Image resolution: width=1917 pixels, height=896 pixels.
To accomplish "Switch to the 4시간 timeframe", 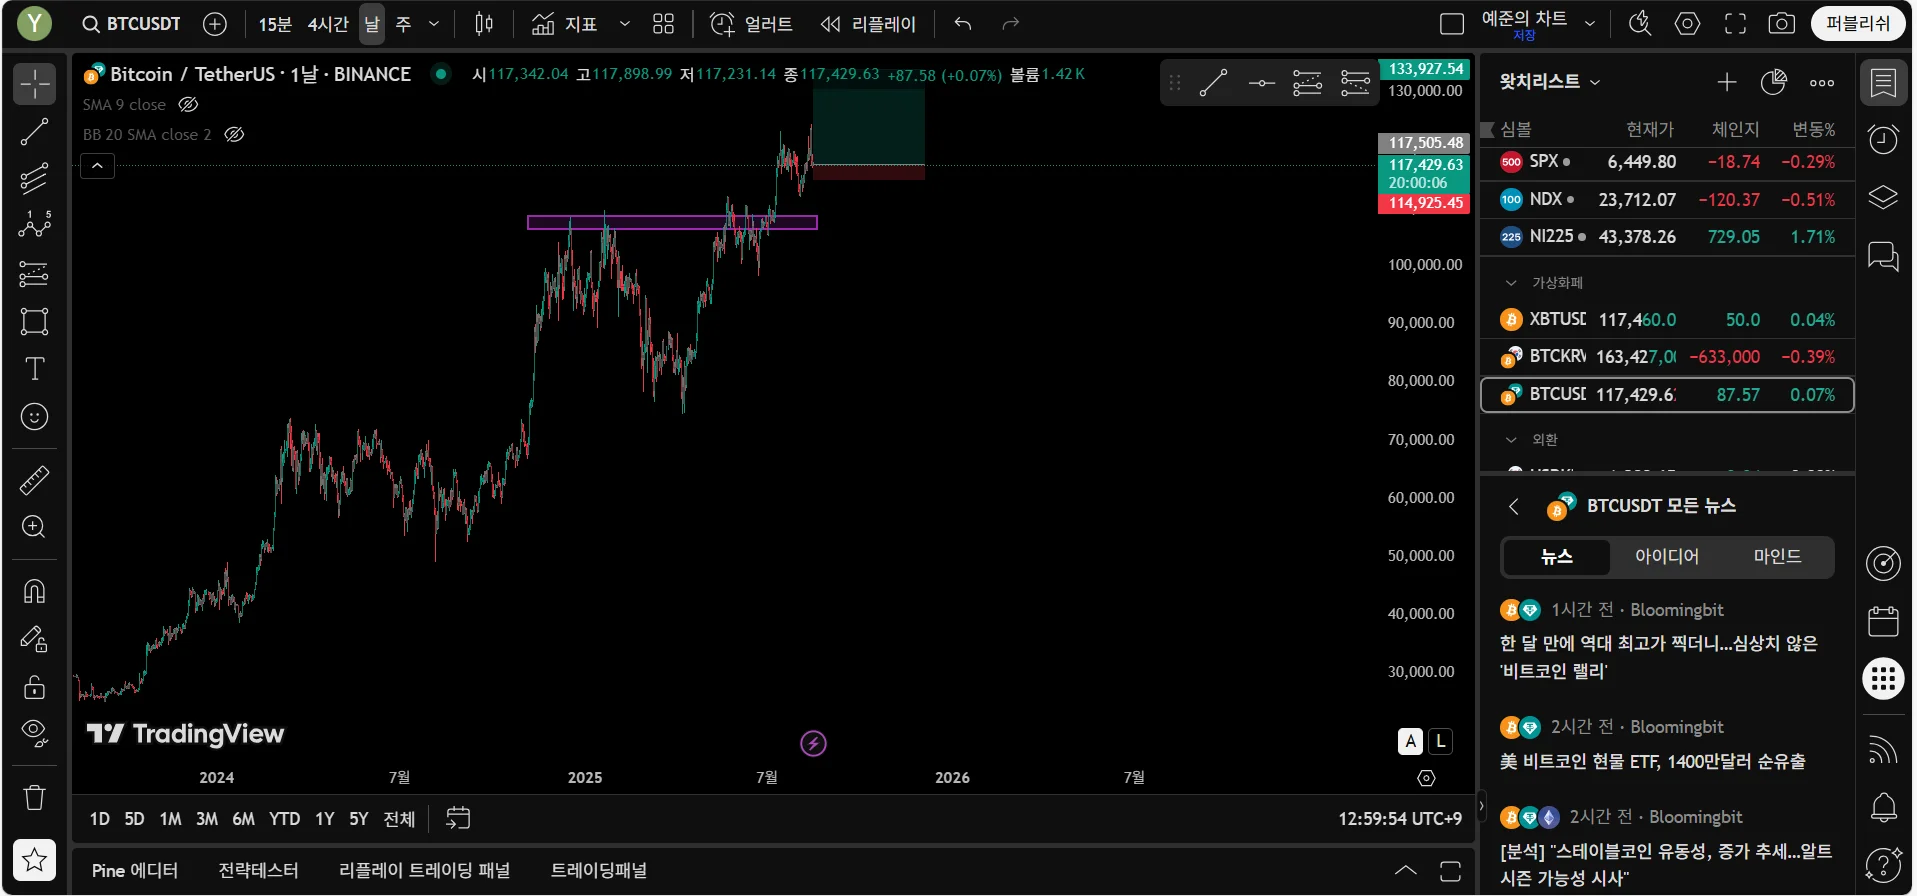I will pos(328,24).
